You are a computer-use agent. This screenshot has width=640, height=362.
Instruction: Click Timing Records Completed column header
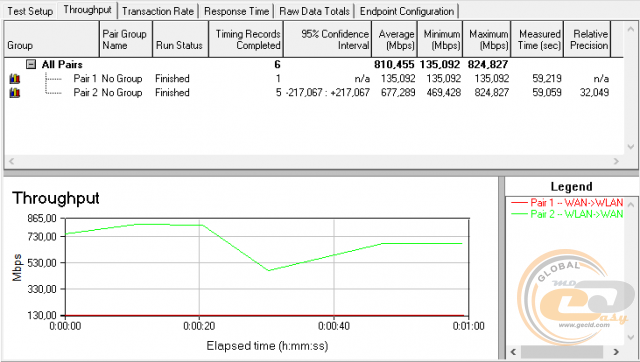tap(246, 39)
